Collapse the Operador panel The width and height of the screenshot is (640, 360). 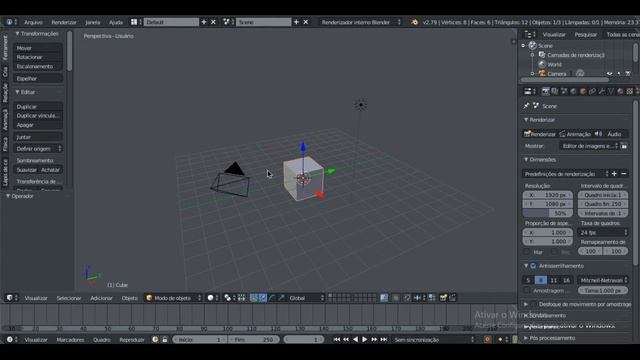20,196
